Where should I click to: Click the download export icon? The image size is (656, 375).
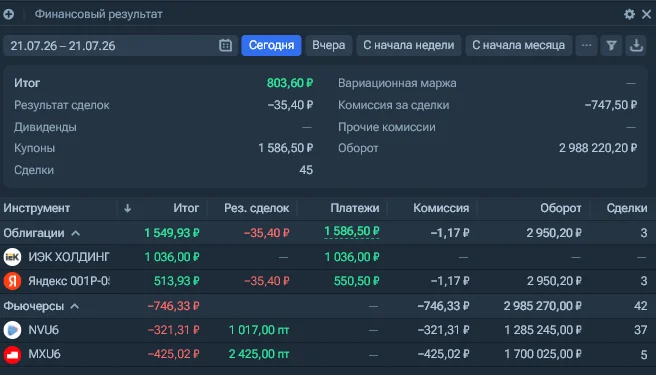(636, 45)
